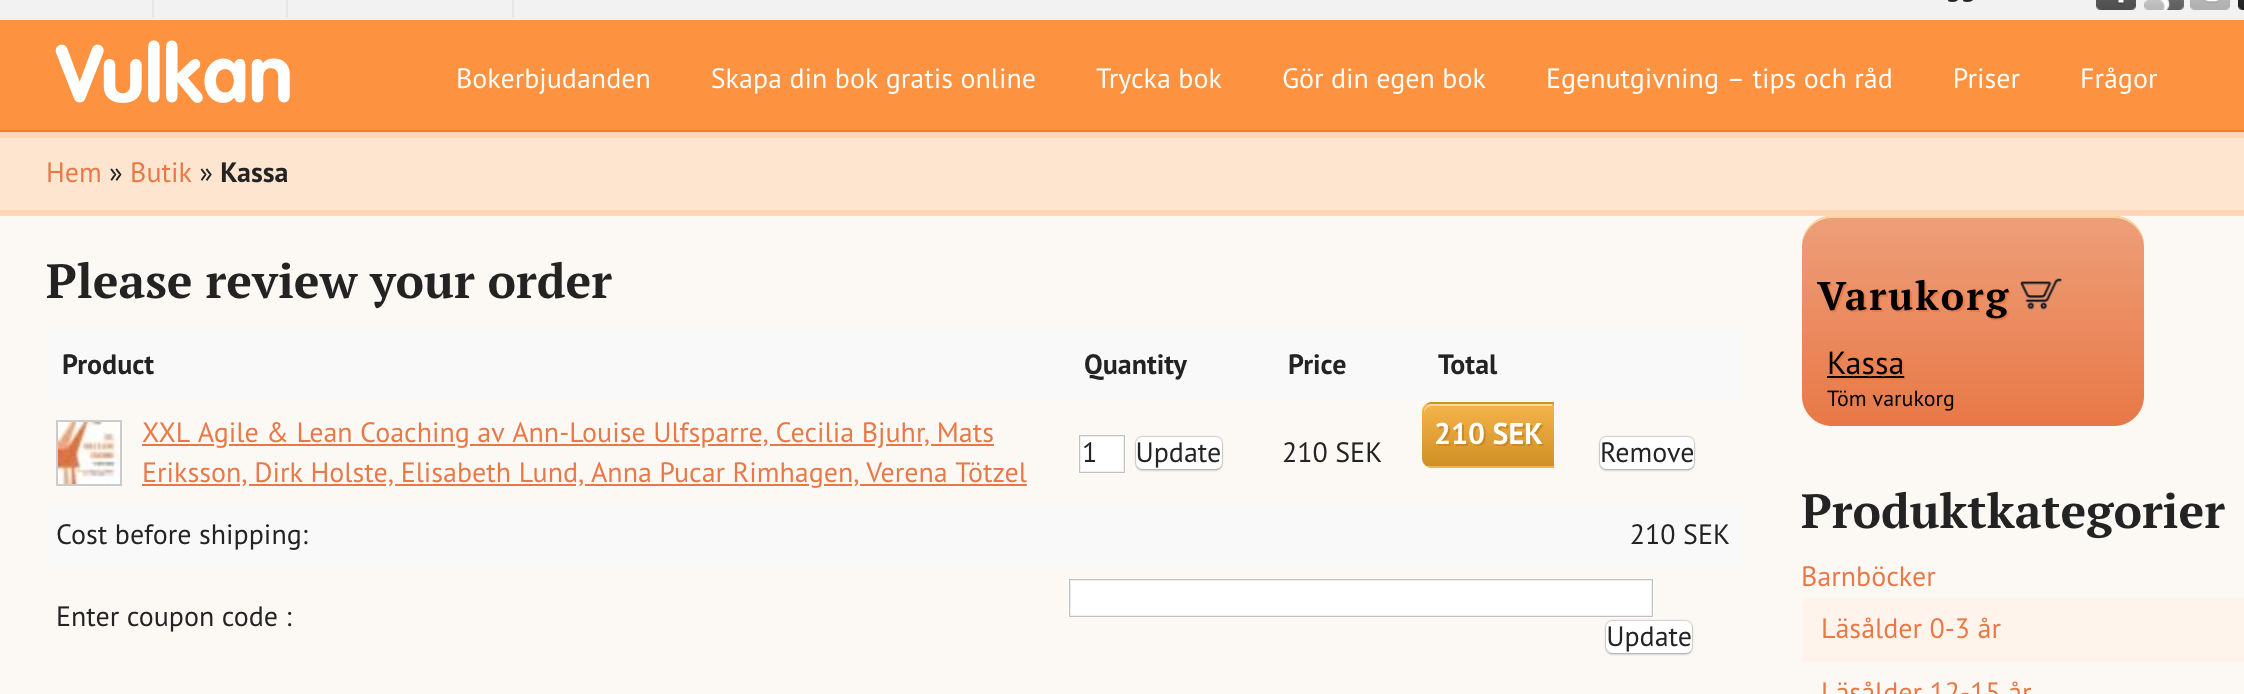This screenshot has height=694, width=2244.
Task: Select the Barnböcker category
Action: pyautogui.click(x=1868, y=577)
